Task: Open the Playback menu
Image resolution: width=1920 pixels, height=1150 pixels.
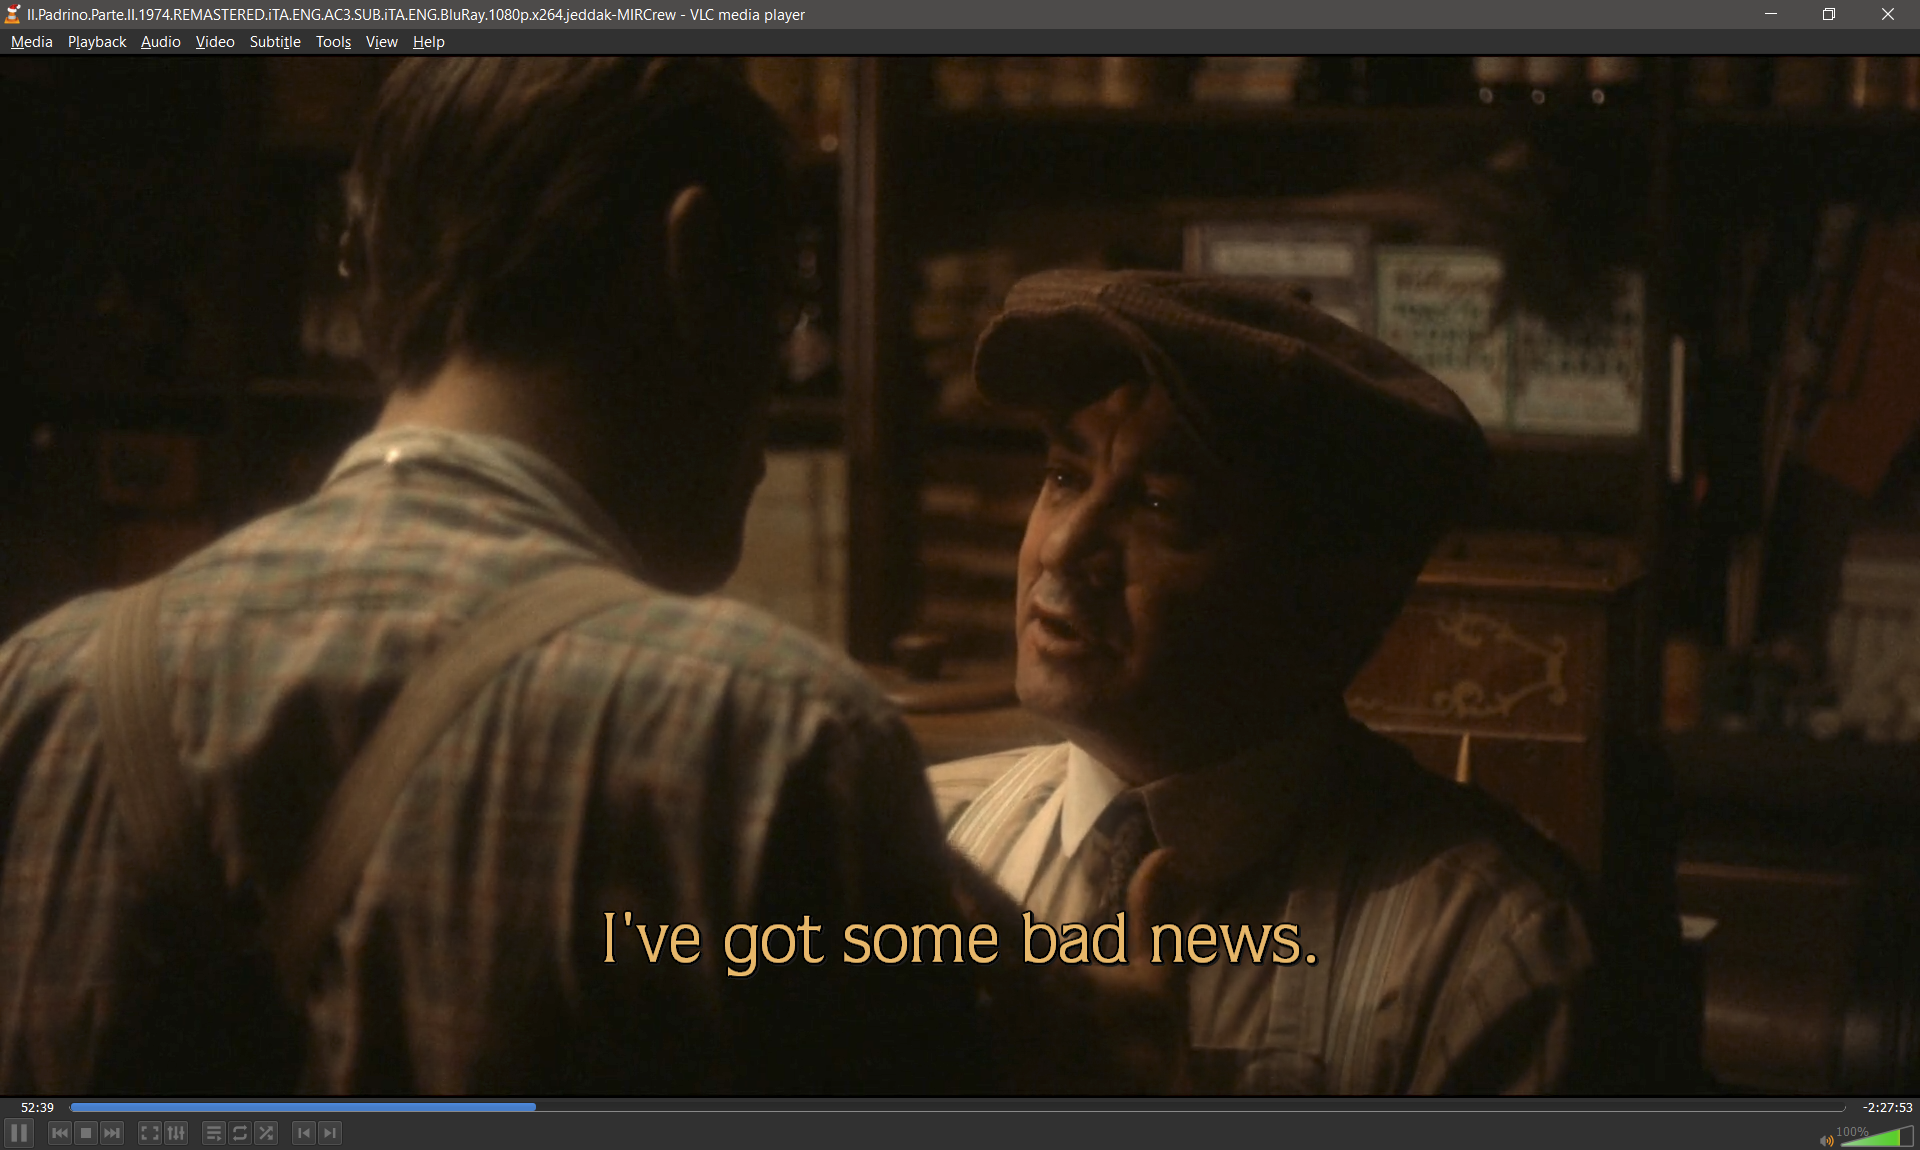Action: 97,42
